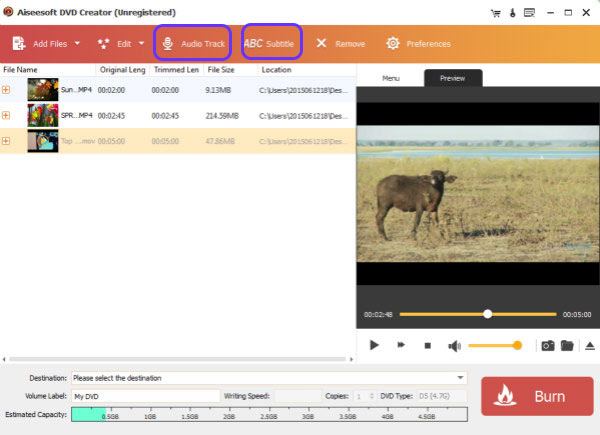This screenshot has width=600, height=435.
Task: Open the Subtitle settings
Action: click(x=270, y=44)
